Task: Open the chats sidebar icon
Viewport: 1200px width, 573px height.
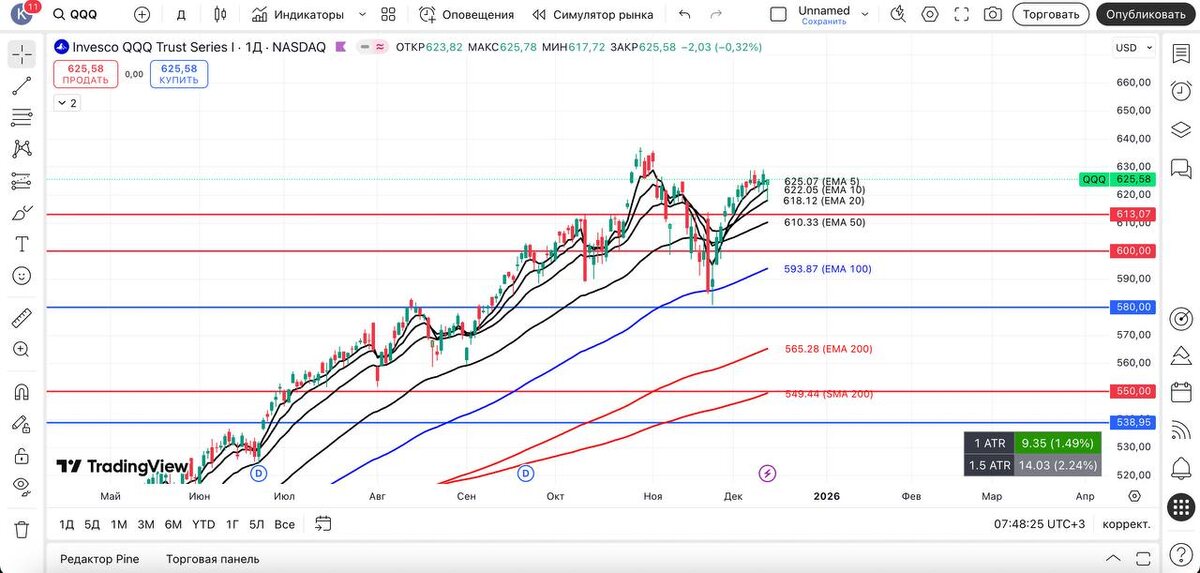Action: click(1181, 169)
